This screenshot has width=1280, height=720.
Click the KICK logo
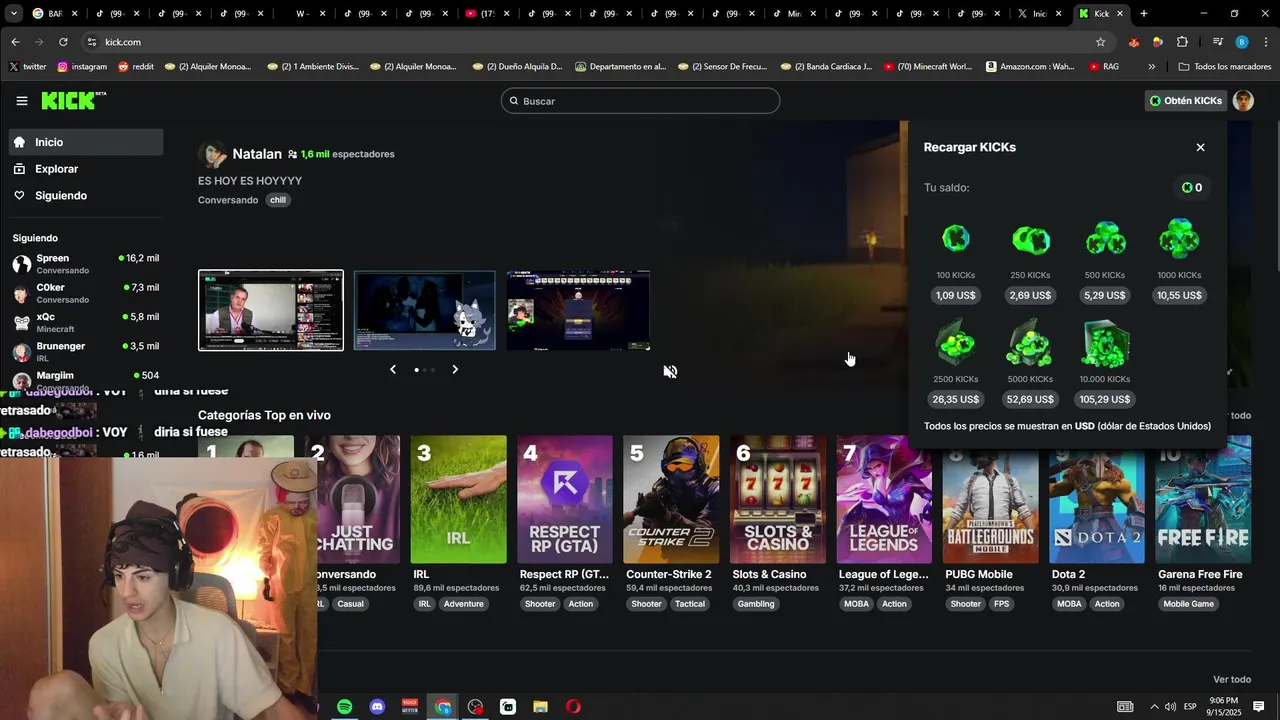pos(73,100)
